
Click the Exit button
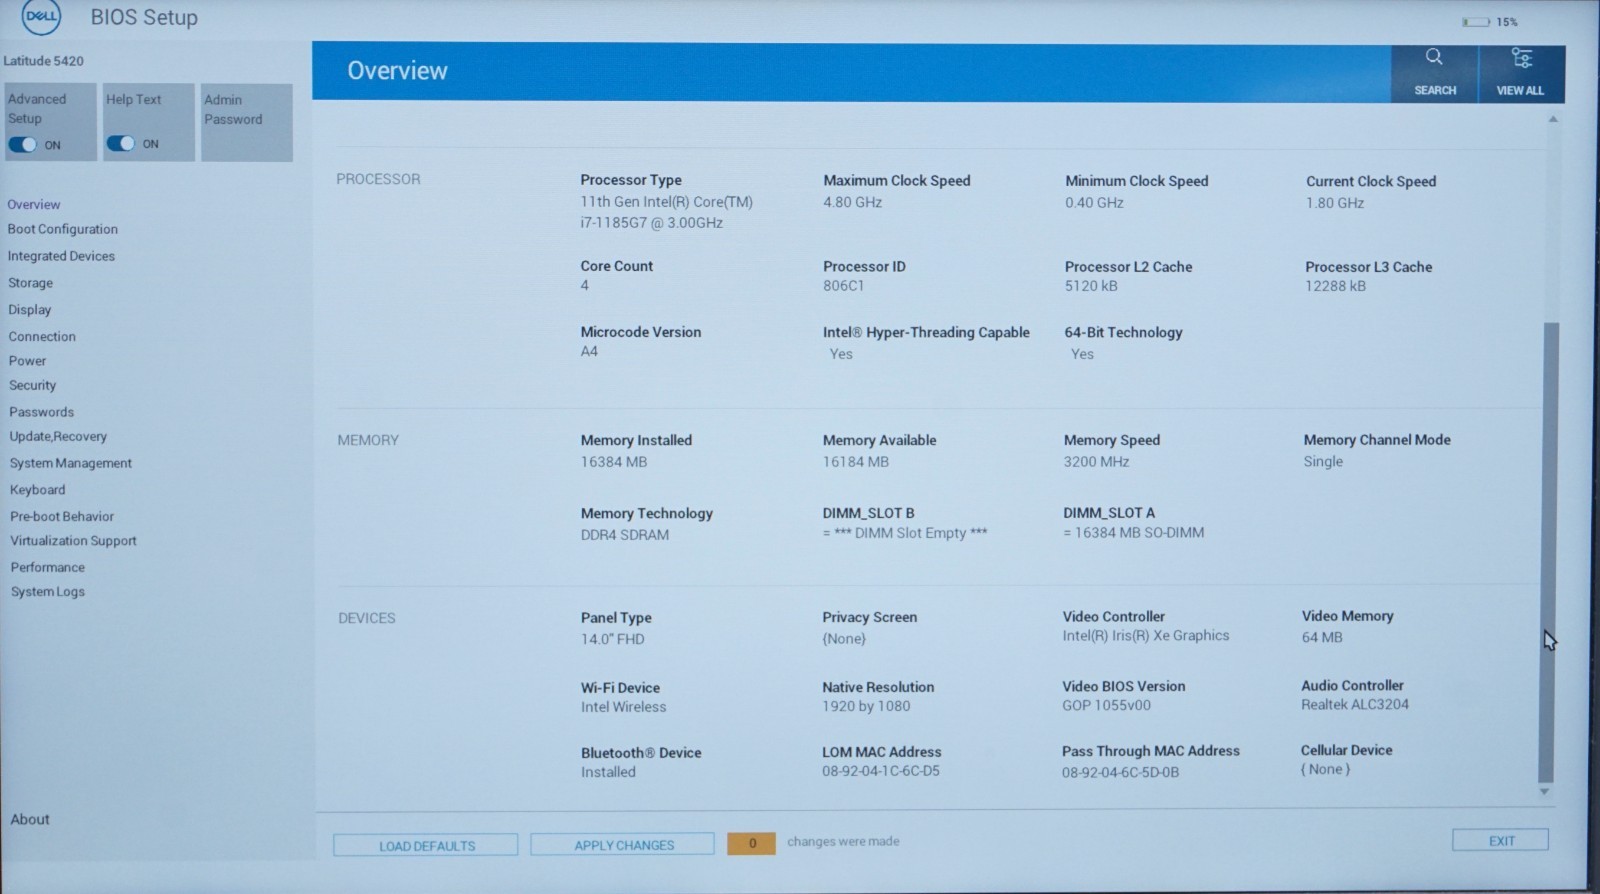tap(1500, 840)
